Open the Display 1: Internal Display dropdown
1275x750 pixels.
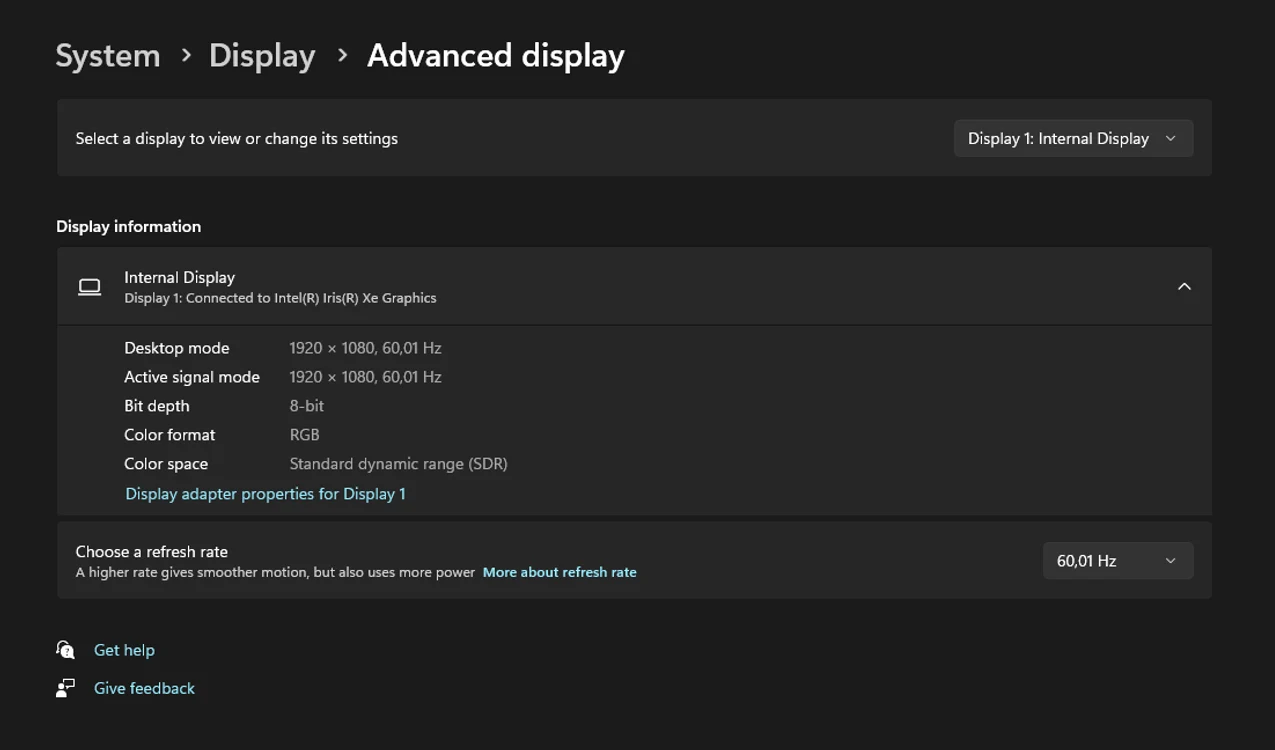click(1073, 139)
